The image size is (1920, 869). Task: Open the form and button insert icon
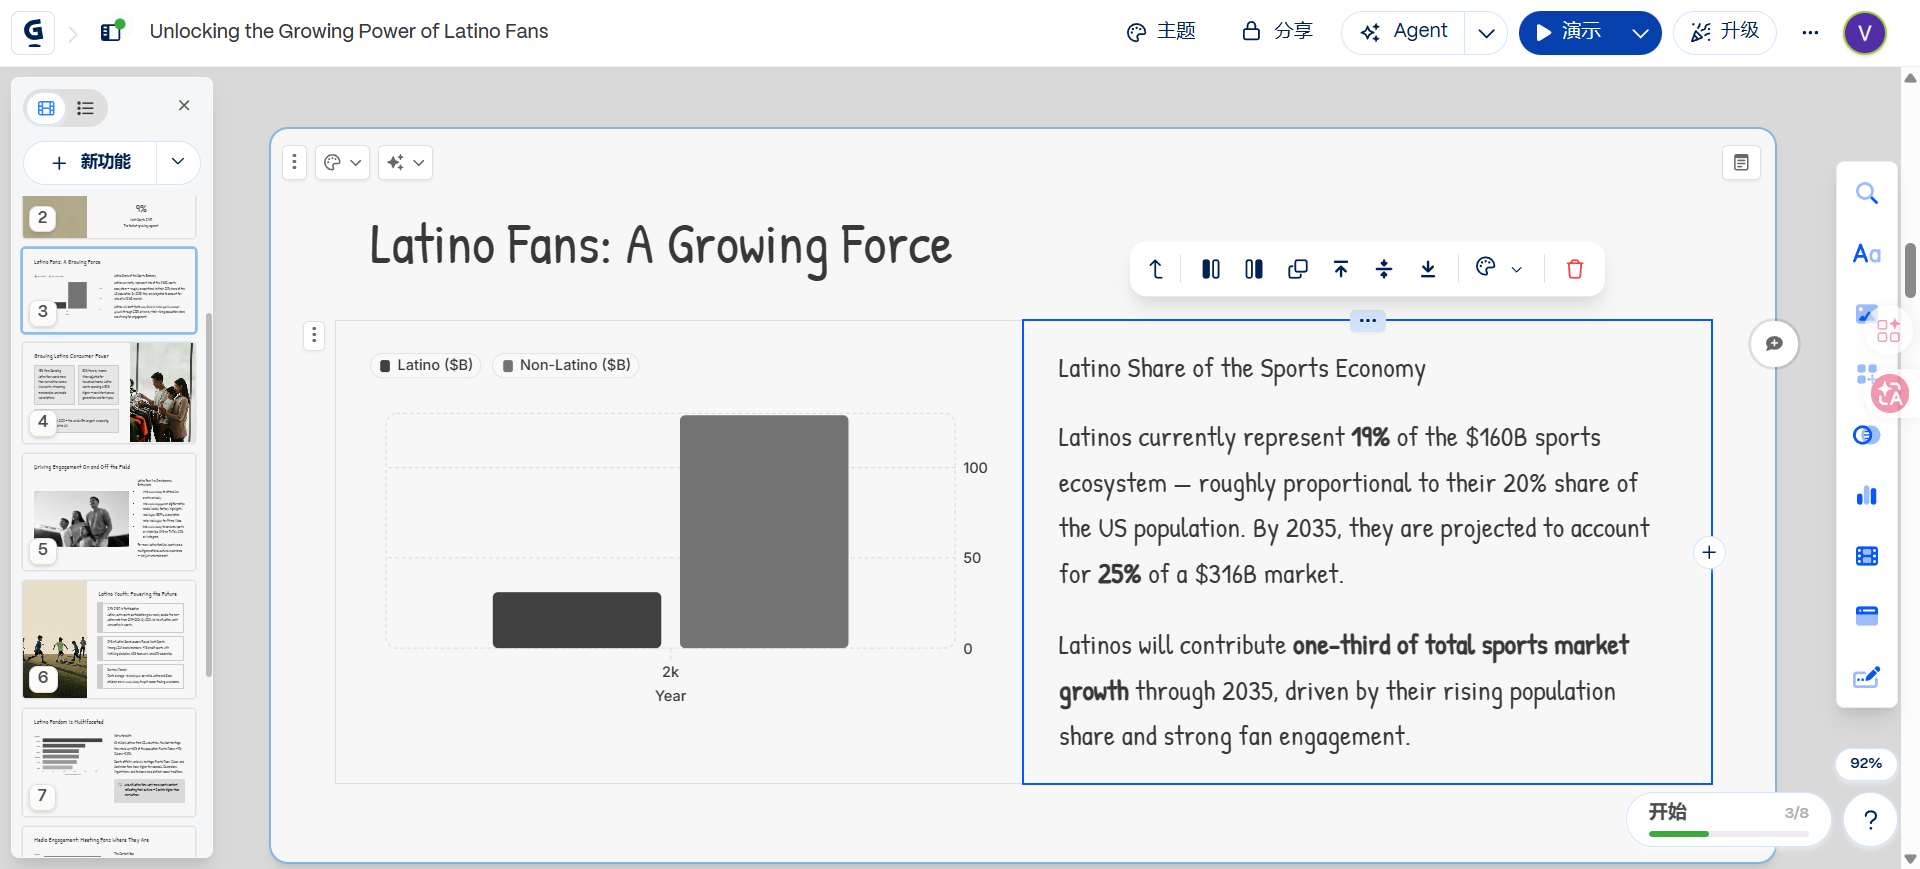(x=1866, y=677)
